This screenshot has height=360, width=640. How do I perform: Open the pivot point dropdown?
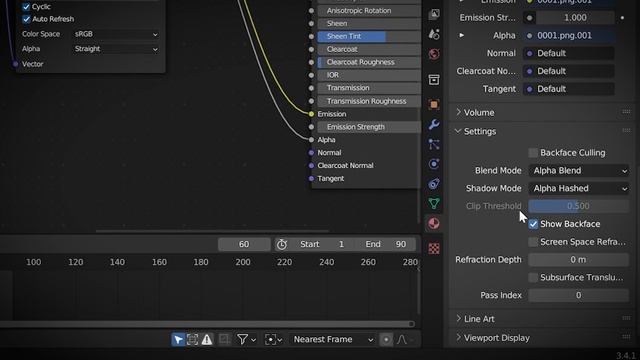click(273, 339)
